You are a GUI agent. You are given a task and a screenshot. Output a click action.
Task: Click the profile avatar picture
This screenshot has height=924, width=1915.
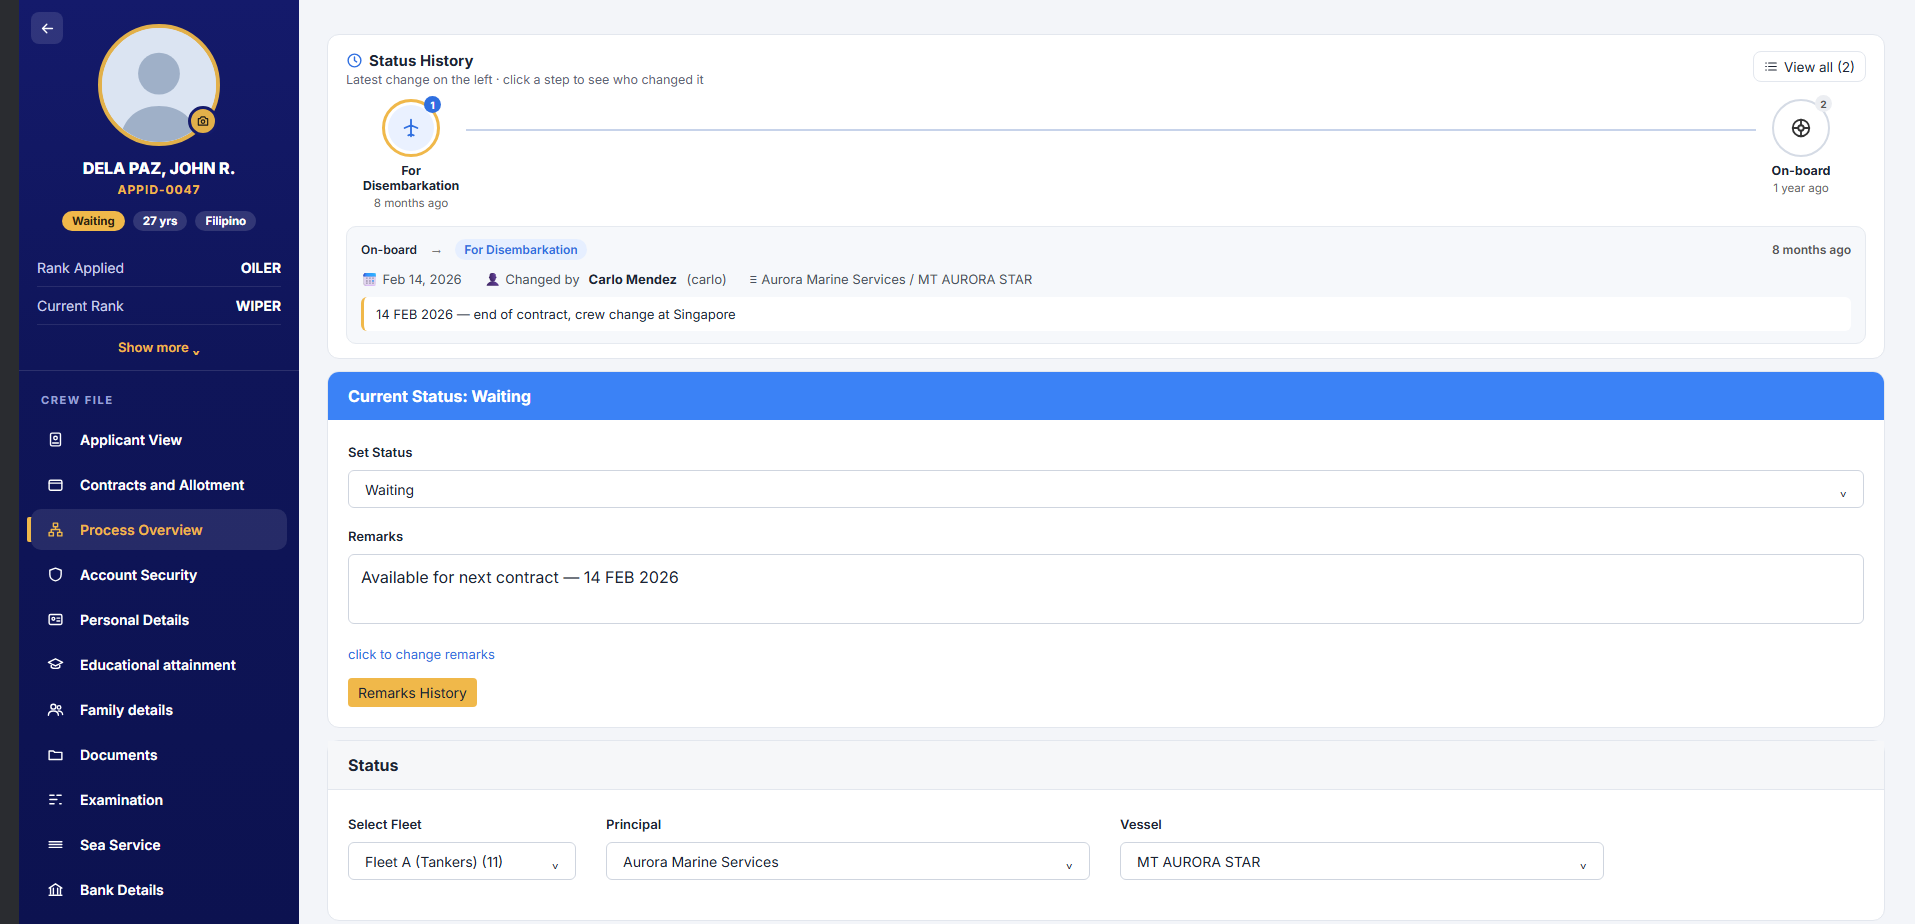point(159,85)
